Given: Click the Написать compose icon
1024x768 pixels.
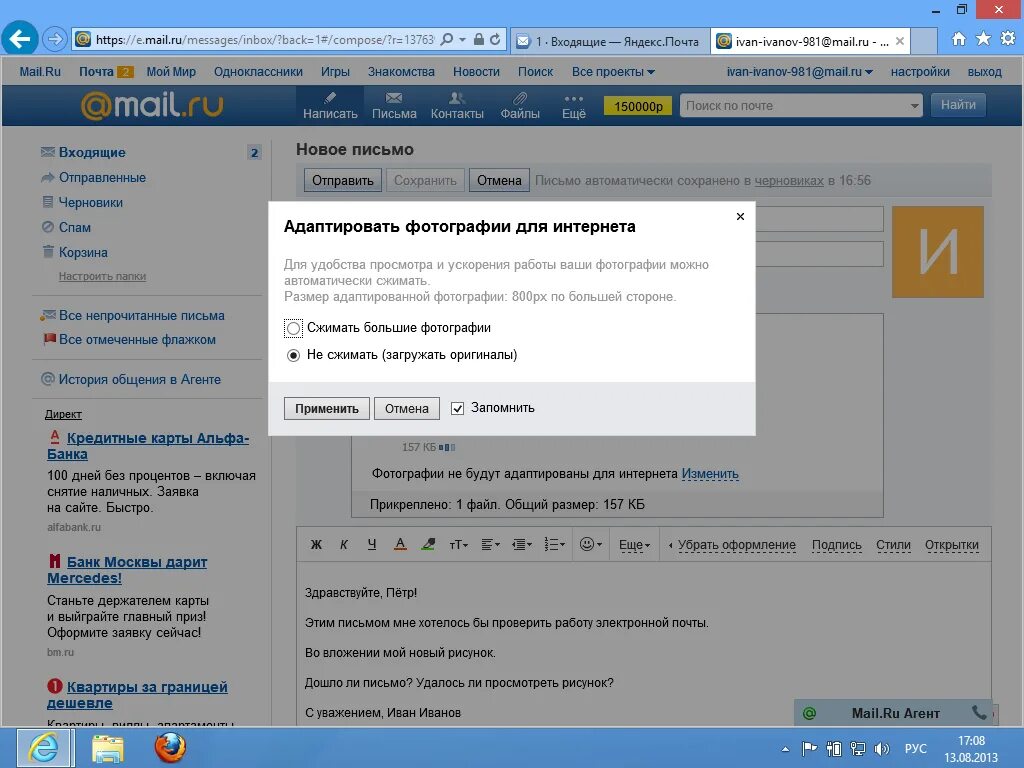Looking at the screenshot, I should click(x=330, y=106).
